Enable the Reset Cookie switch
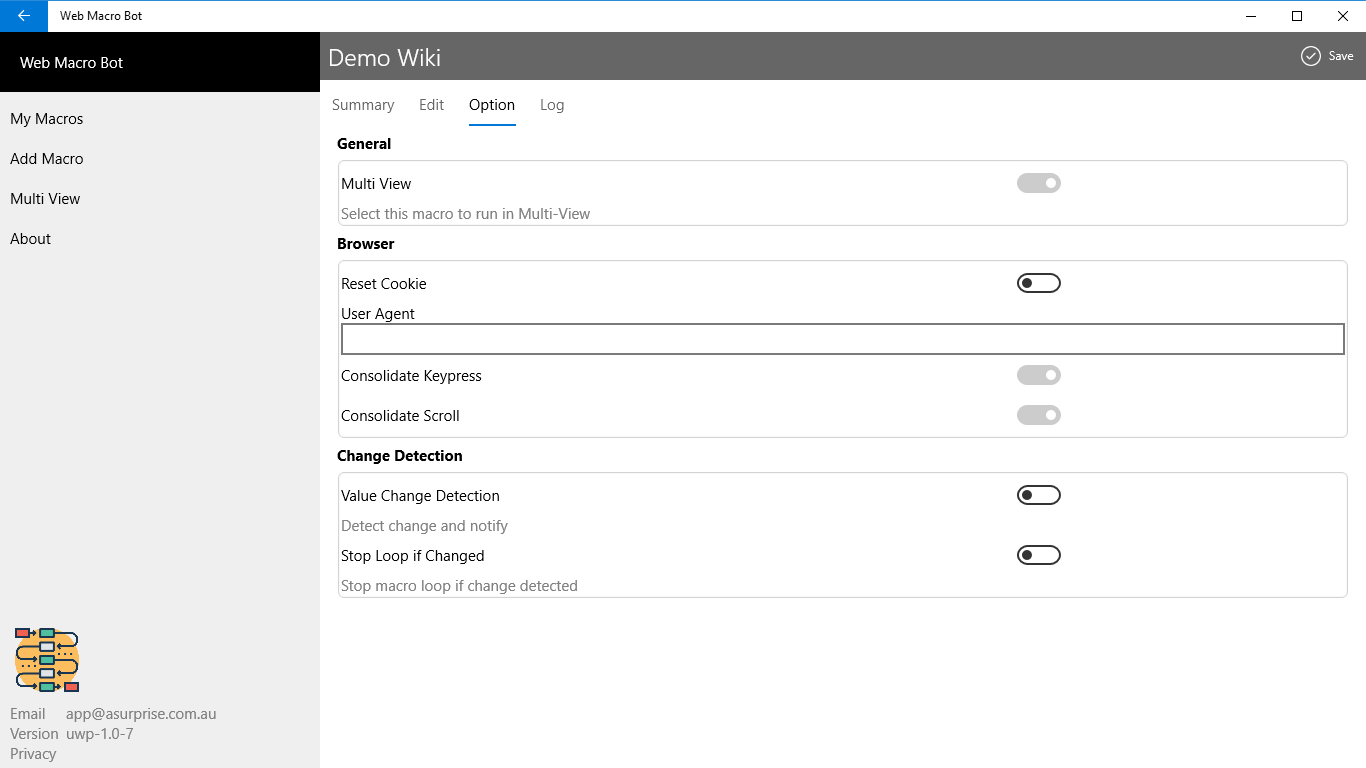The width and height of the screenshot is (1366, 768). [1038, 283]
